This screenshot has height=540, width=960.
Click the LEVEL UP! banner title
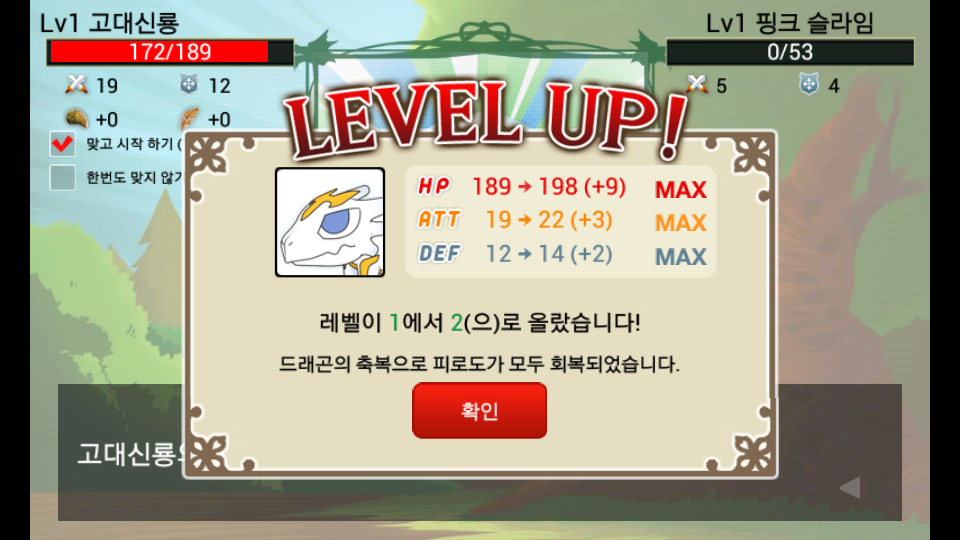coord(487,119)
